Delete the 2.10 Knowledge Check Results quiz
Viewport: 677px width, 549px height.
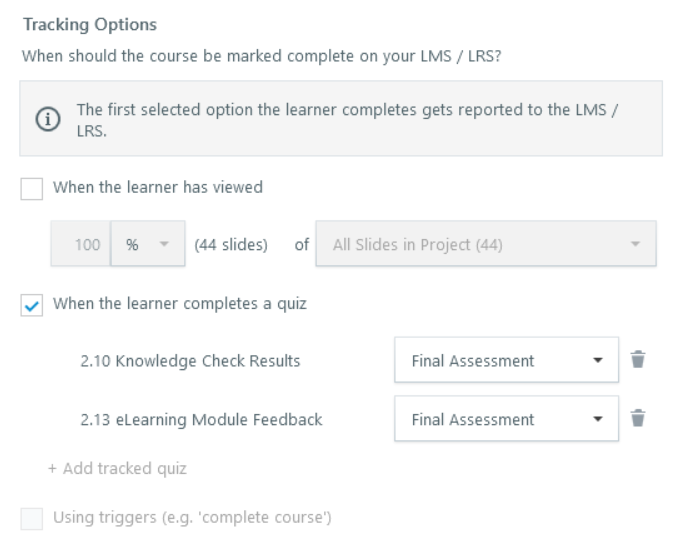[636, 362]
